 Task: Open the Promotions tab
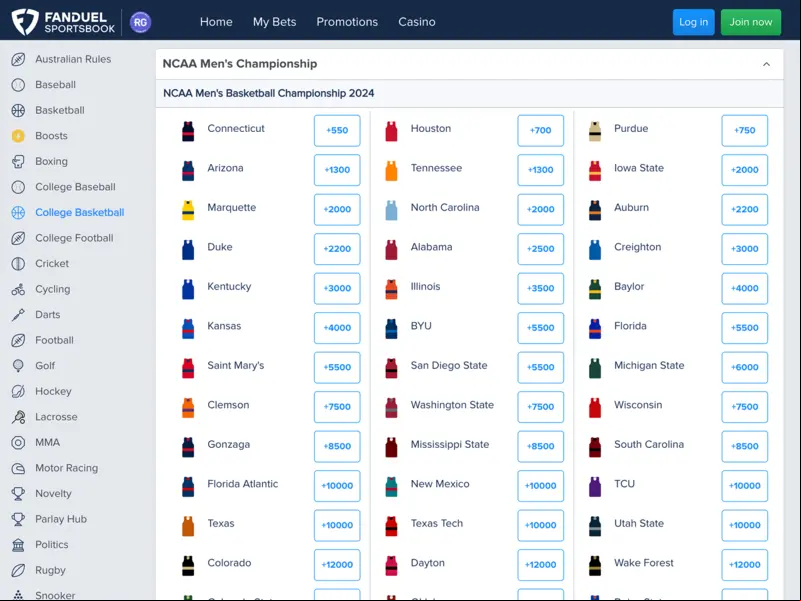tap(347, 22)
